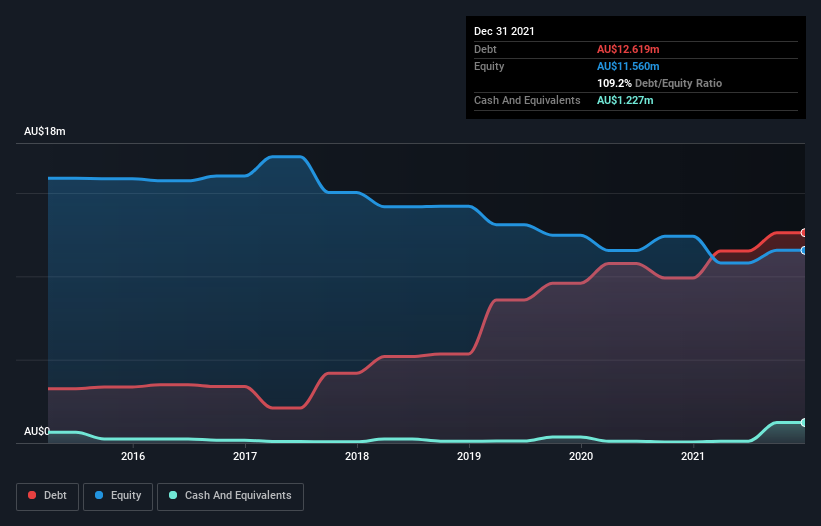Click the Equity row label in tooltip

[489, 66]
